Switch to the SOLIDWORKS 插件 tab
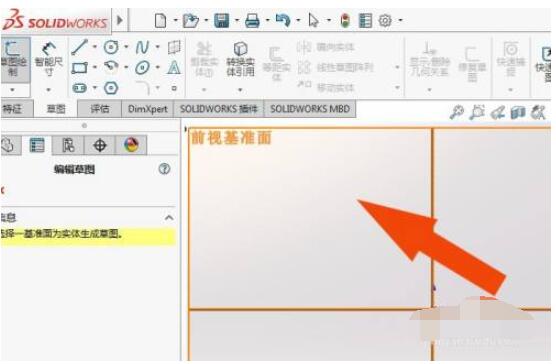The image size is (556, 364). (x=218, y=109)
